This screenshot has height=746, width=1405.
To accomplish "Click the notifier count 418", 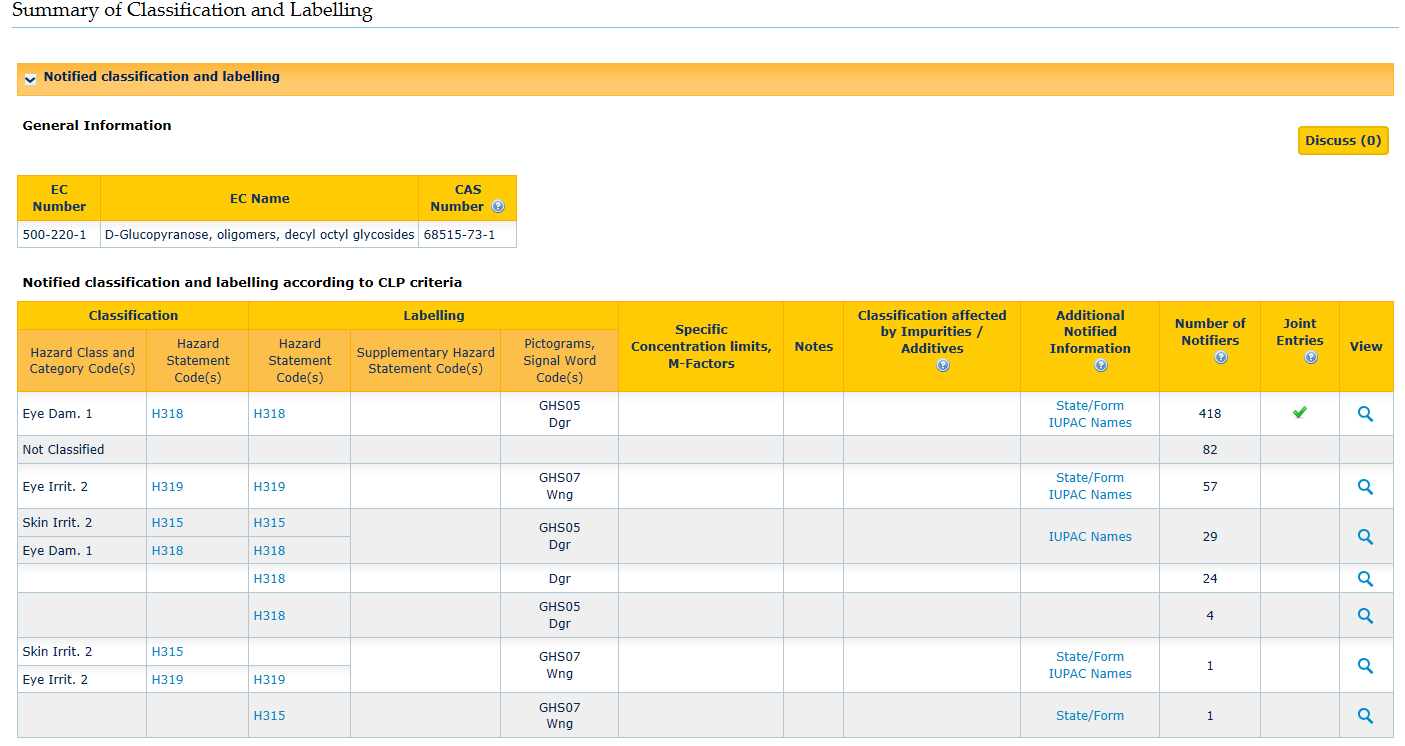I will 1210,414.
